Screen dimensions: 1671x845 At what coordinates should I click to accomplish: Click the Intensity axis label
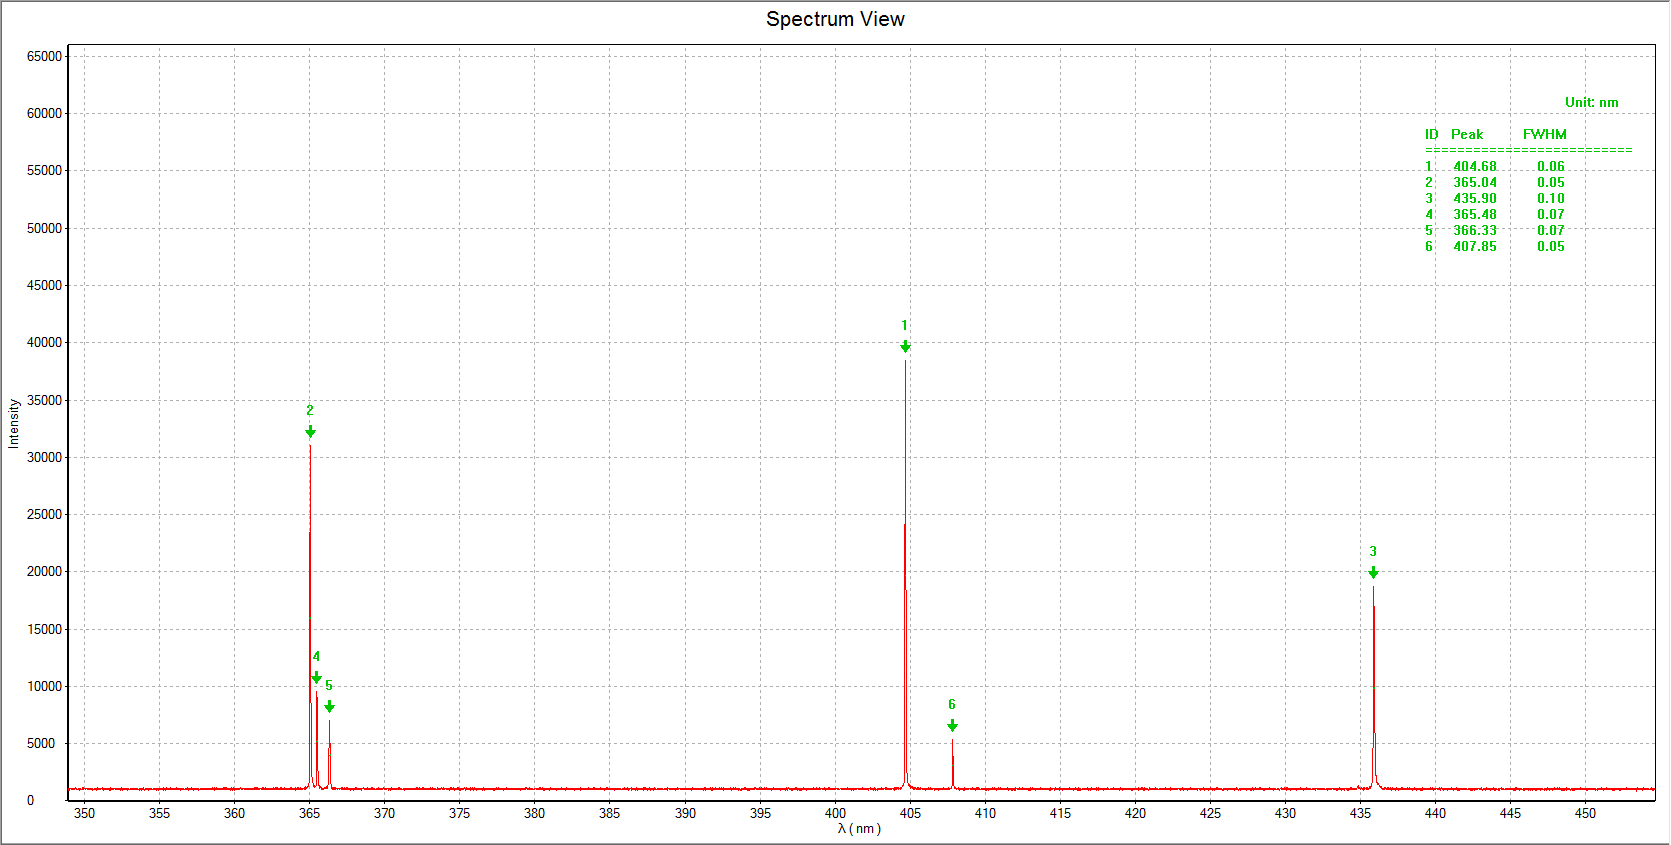pyautogui.click(x=14, y=423)
